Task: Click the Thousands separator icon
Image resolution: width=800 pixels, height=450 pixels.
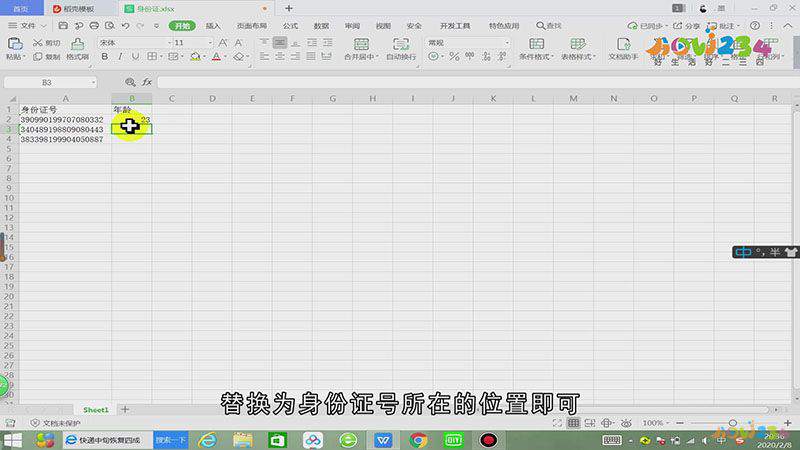Action: pyautogui.click(x=470, y=57)
